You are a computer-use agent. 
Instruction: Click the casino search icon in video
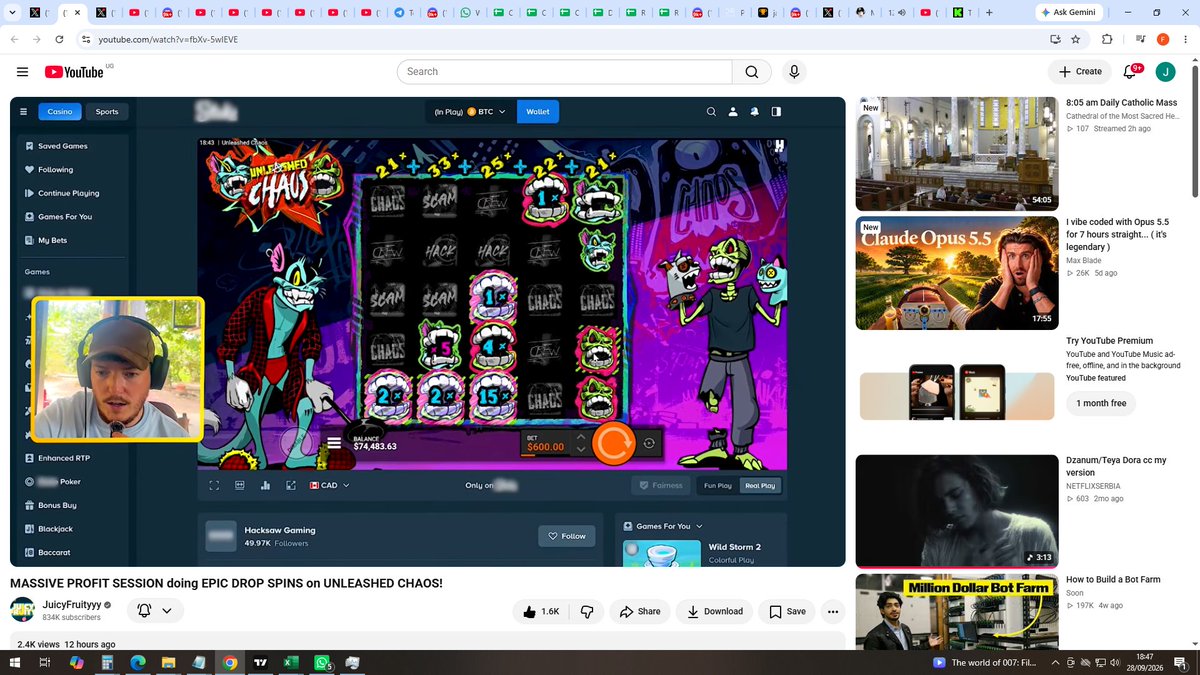click(x=711, y=112)
